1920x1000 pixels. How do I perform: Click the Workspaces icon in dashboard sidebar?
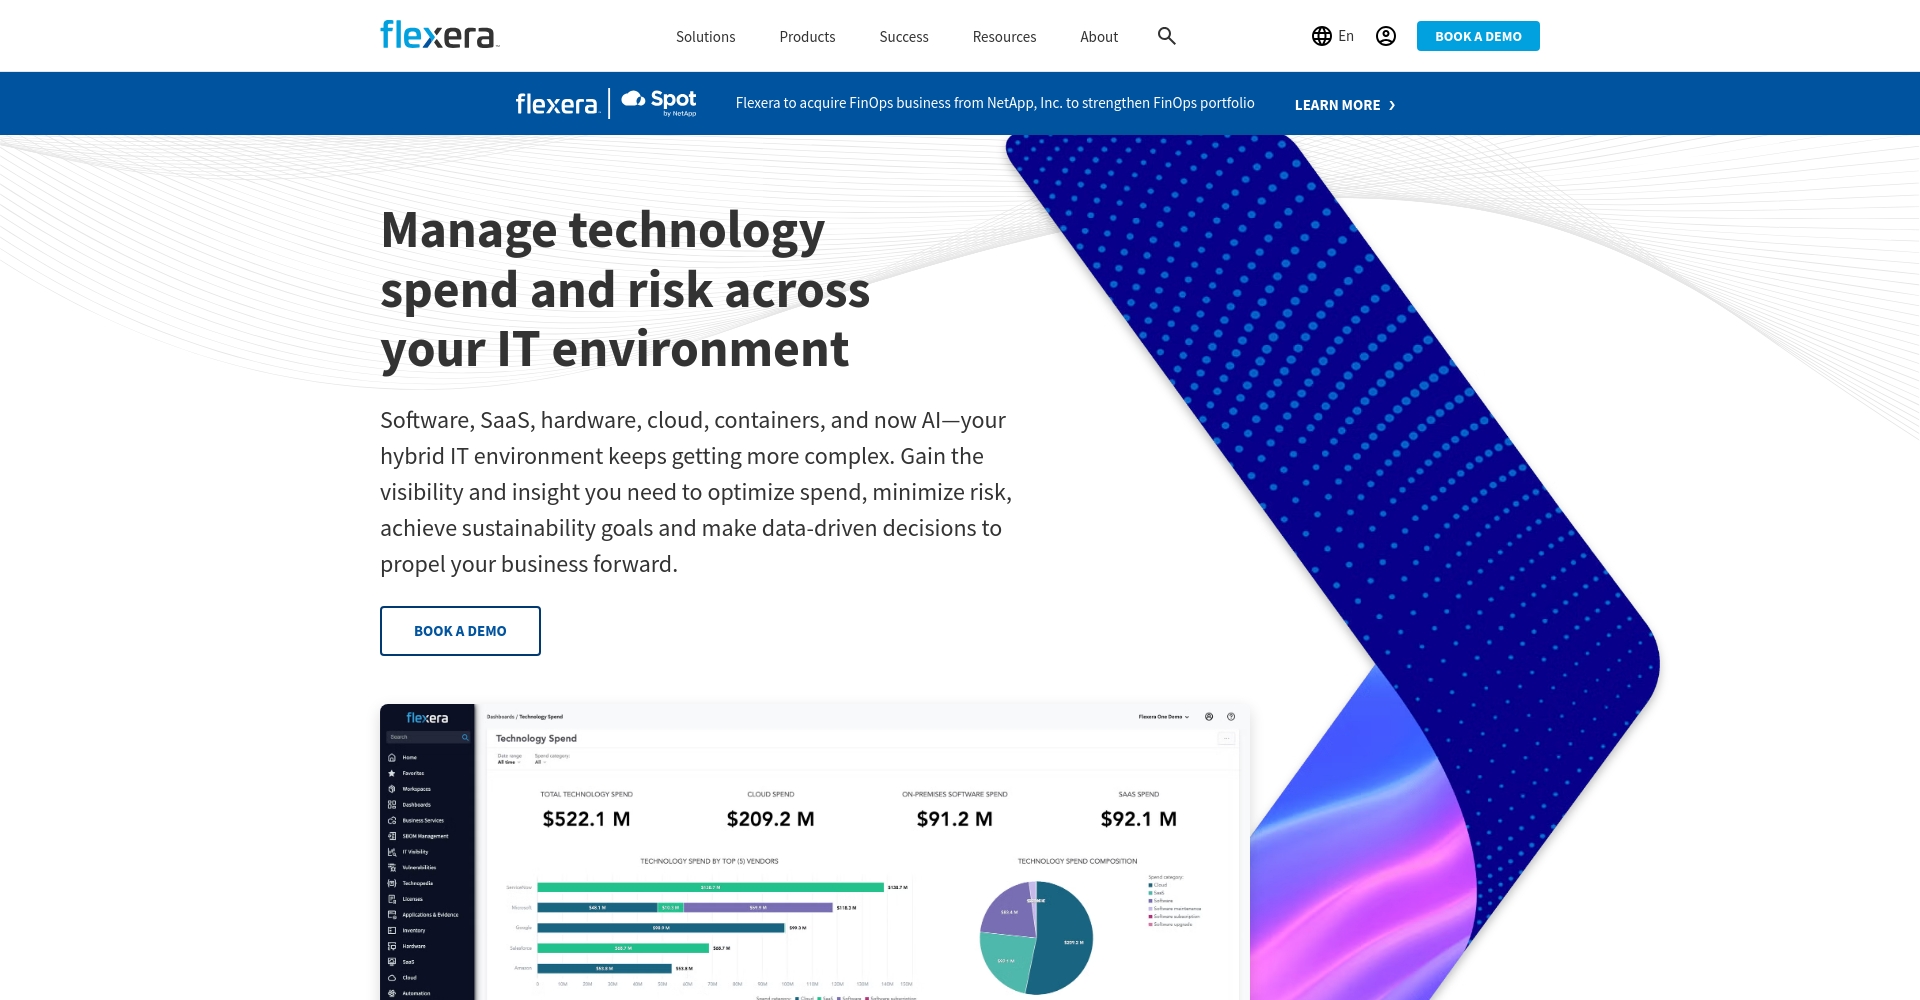pos(392,789)
